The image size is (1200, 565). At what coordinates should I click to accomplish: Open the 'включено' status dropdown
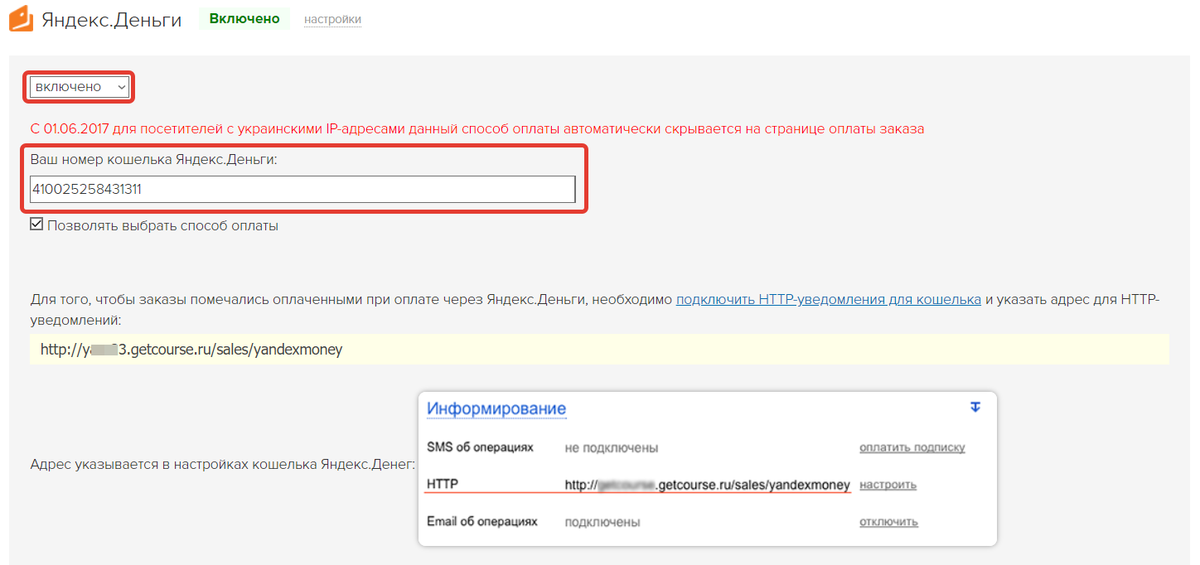[x=80, y=87]
